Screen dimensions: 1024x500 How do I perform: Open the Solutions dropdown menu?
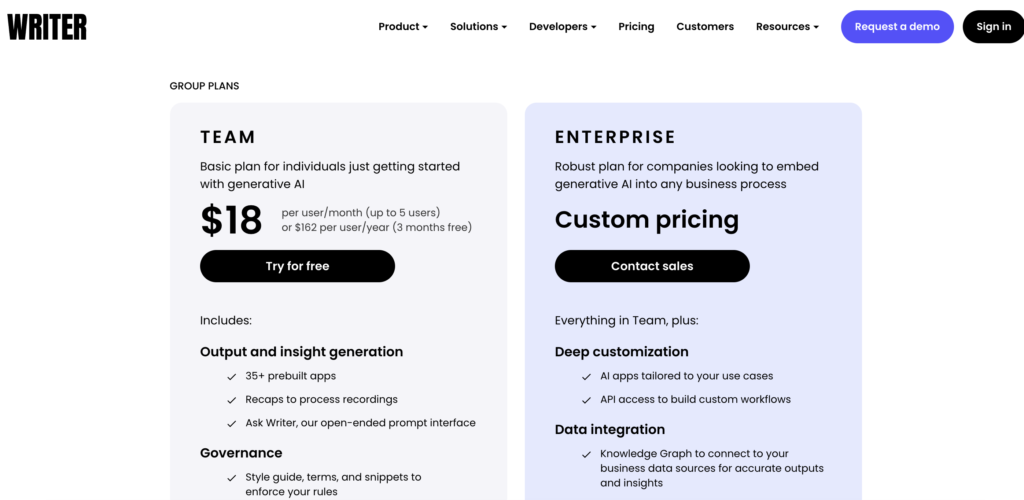(x=478, y=27)
